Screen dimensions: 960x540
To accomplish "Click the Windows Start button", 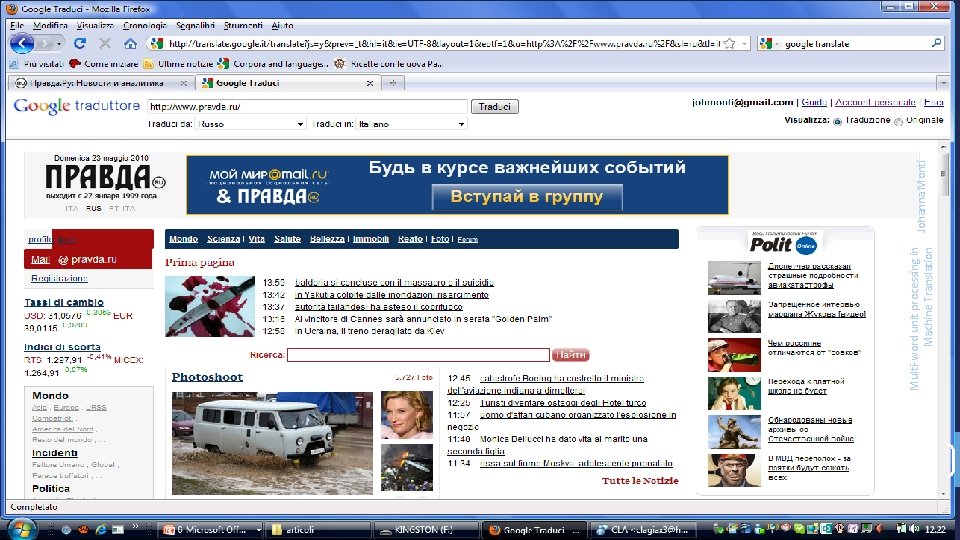I will coord(21,528).
